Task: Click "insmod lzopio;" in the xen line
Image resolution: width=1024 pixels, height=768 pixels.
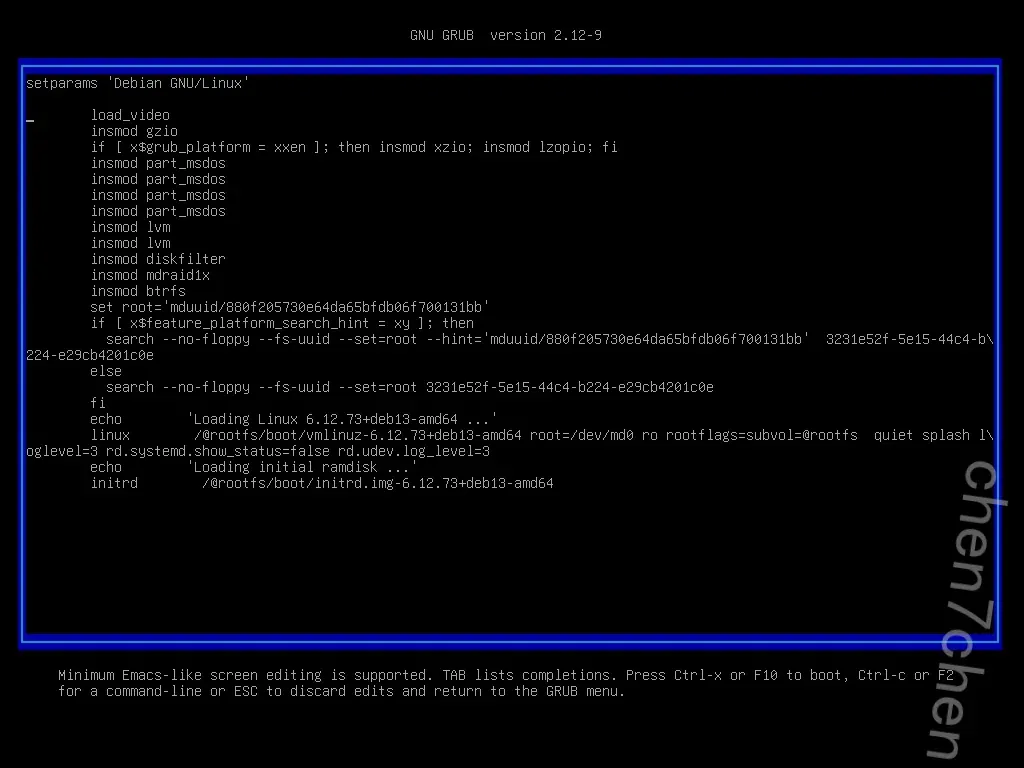Action: coord(538,148)
